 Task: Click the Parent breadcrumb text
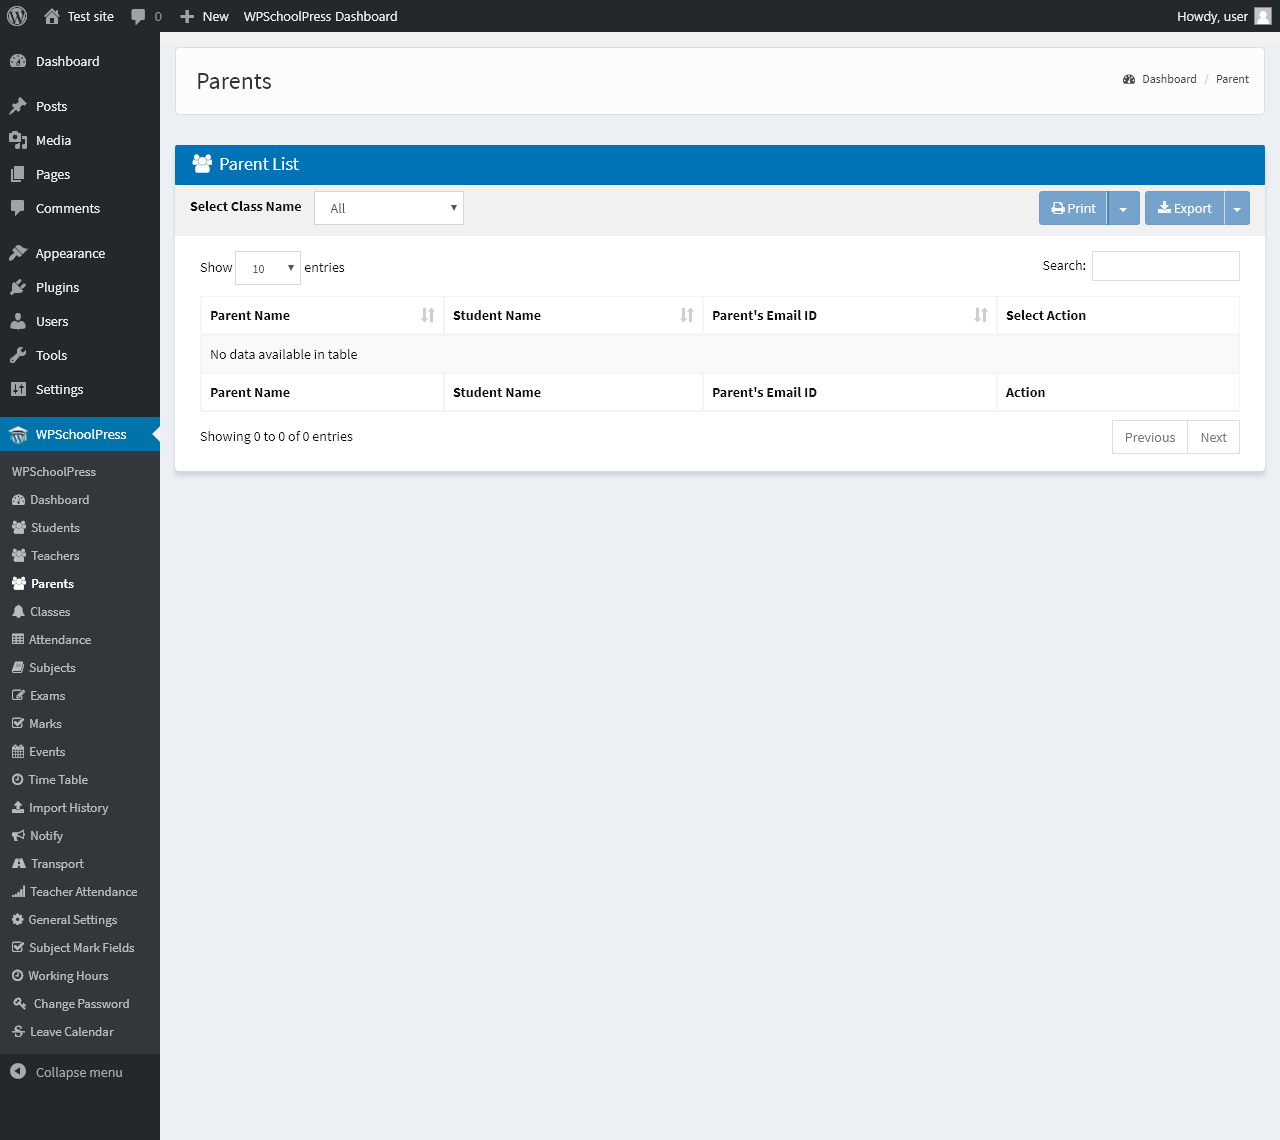tap(1232, 79)
